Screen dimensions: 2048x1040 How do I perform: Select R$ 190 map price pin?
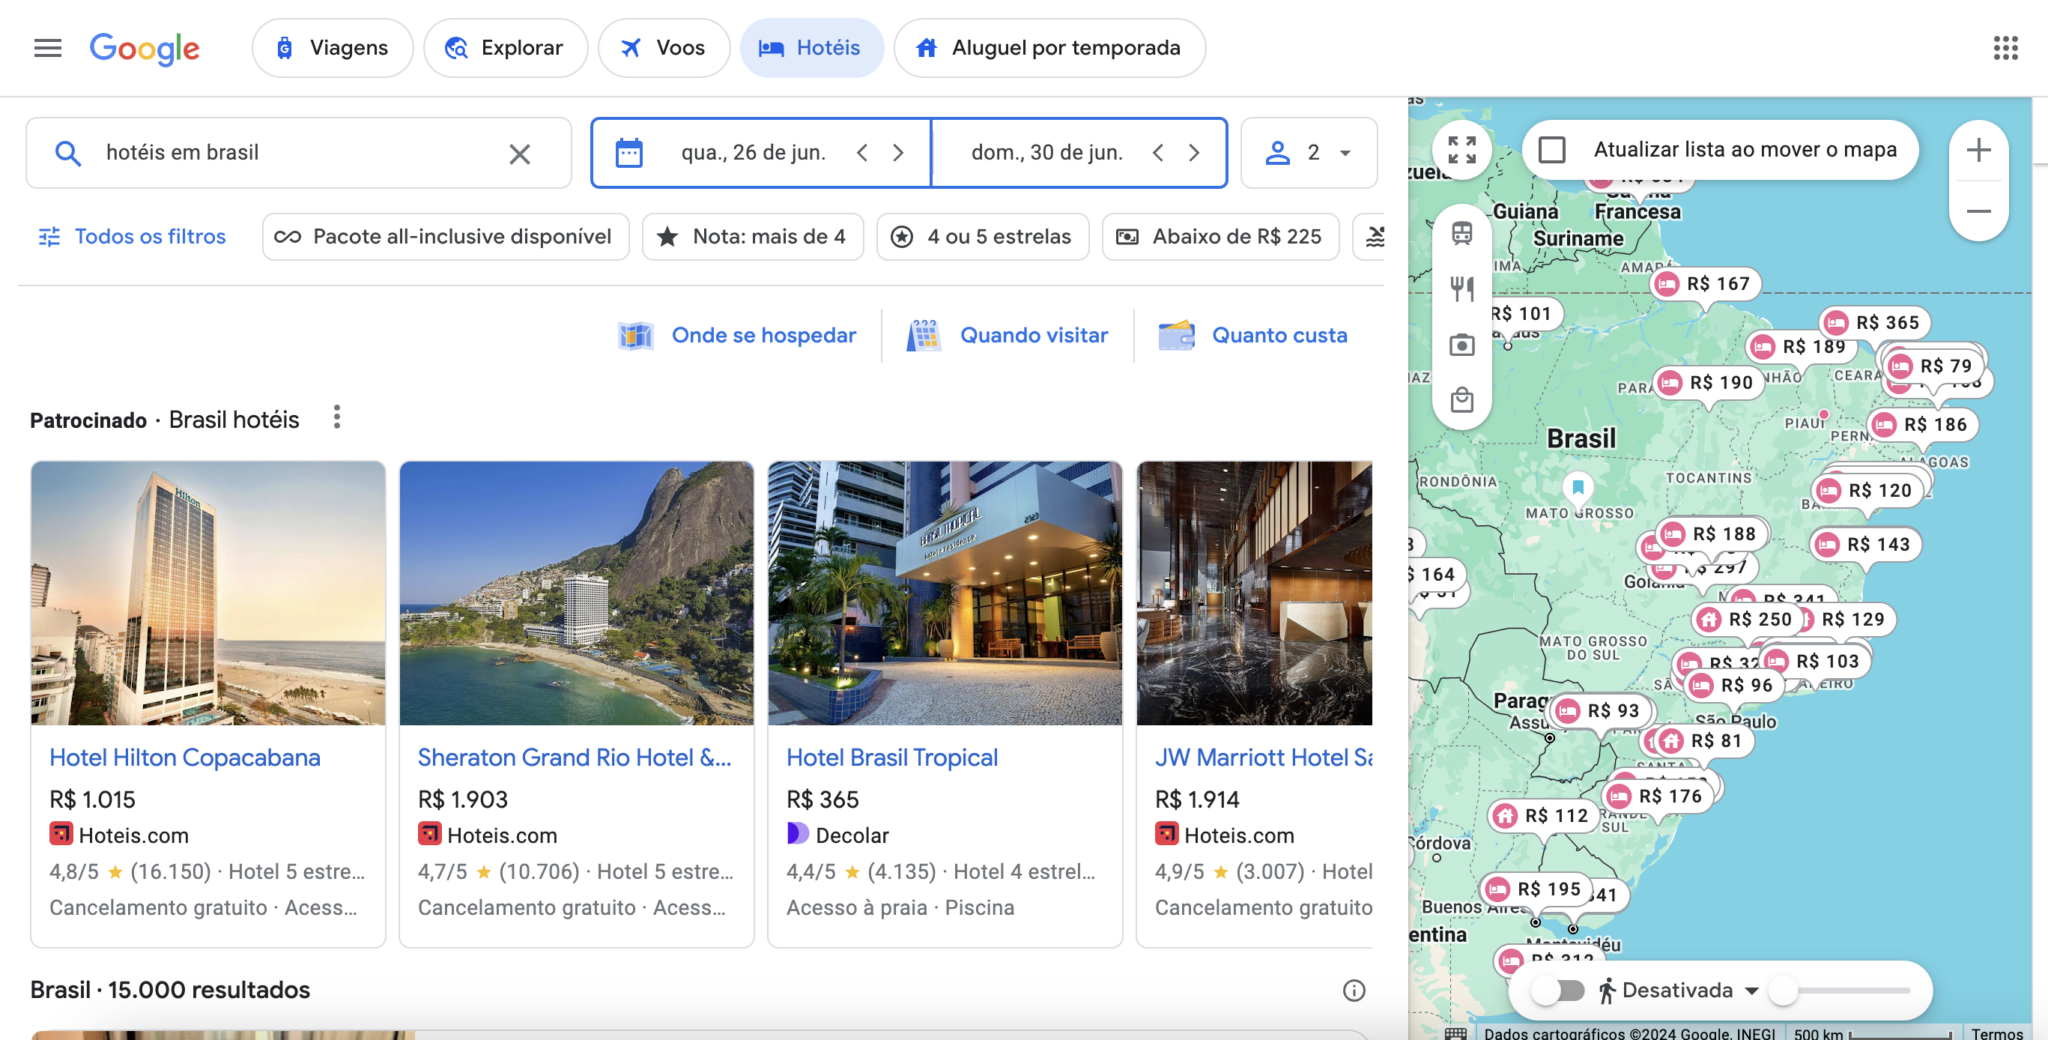point(1708,383)
